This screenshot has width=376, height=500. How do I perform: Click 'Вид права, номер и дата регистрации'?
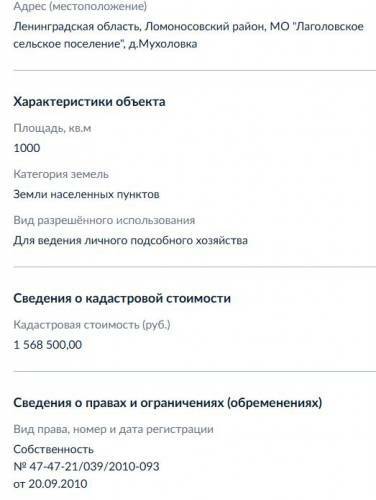pos(113,429)
